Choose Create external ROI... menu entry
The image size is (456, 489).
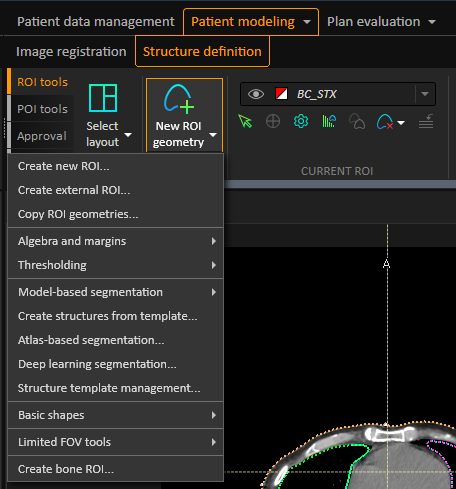click(115, 190)
